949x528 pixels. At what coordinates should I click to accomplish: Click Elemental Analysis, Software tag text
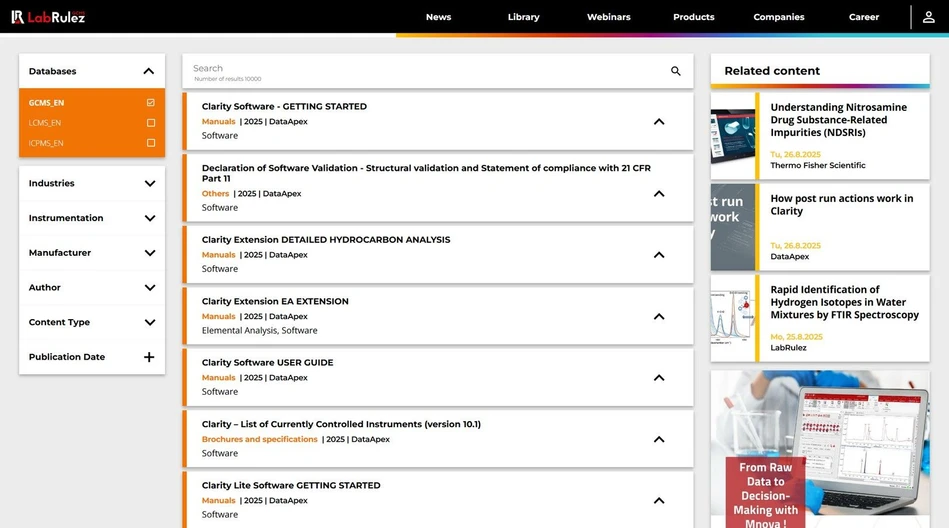click(x=259, y=331)
